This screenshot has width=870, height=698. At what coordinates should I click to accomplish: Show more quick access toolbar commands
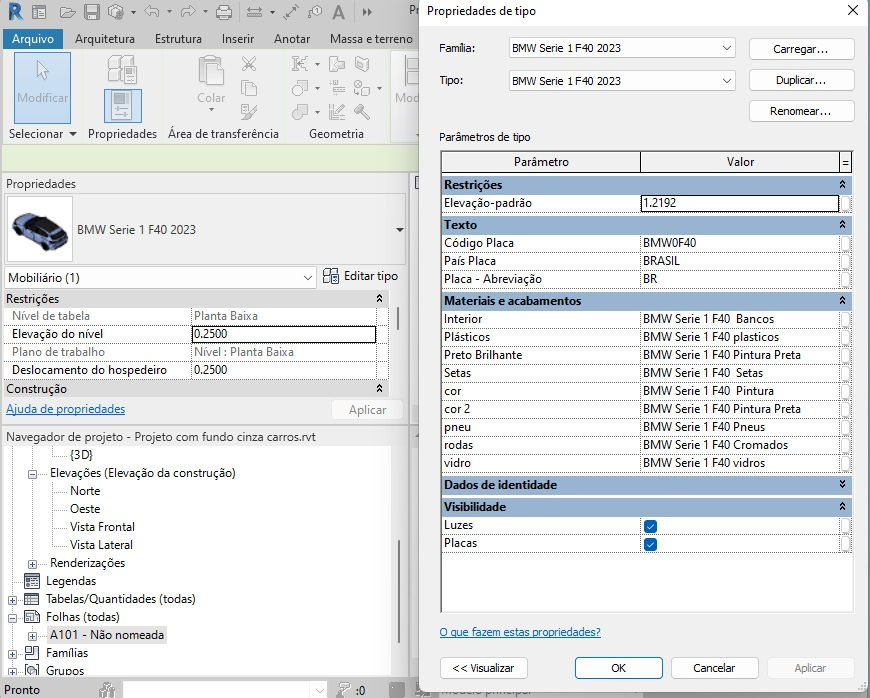(x=367, y=12)
